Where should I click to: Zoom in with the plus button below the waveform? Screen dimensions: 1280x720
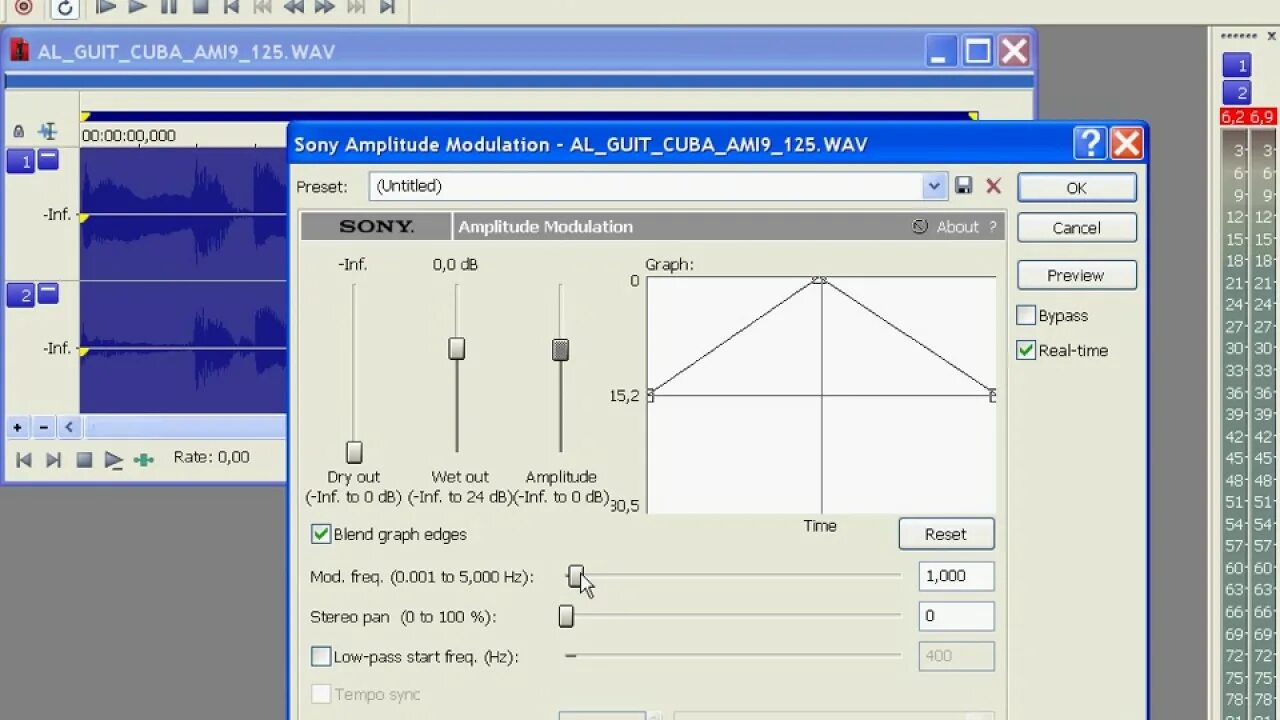[x=17, y=427]
